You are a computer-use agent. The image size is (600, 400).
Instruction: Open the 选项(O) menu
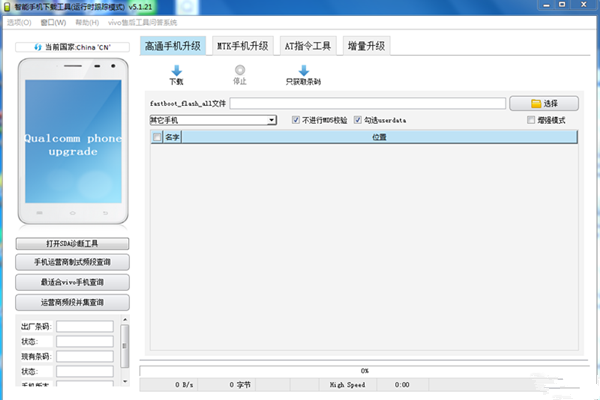coord(19,23)
